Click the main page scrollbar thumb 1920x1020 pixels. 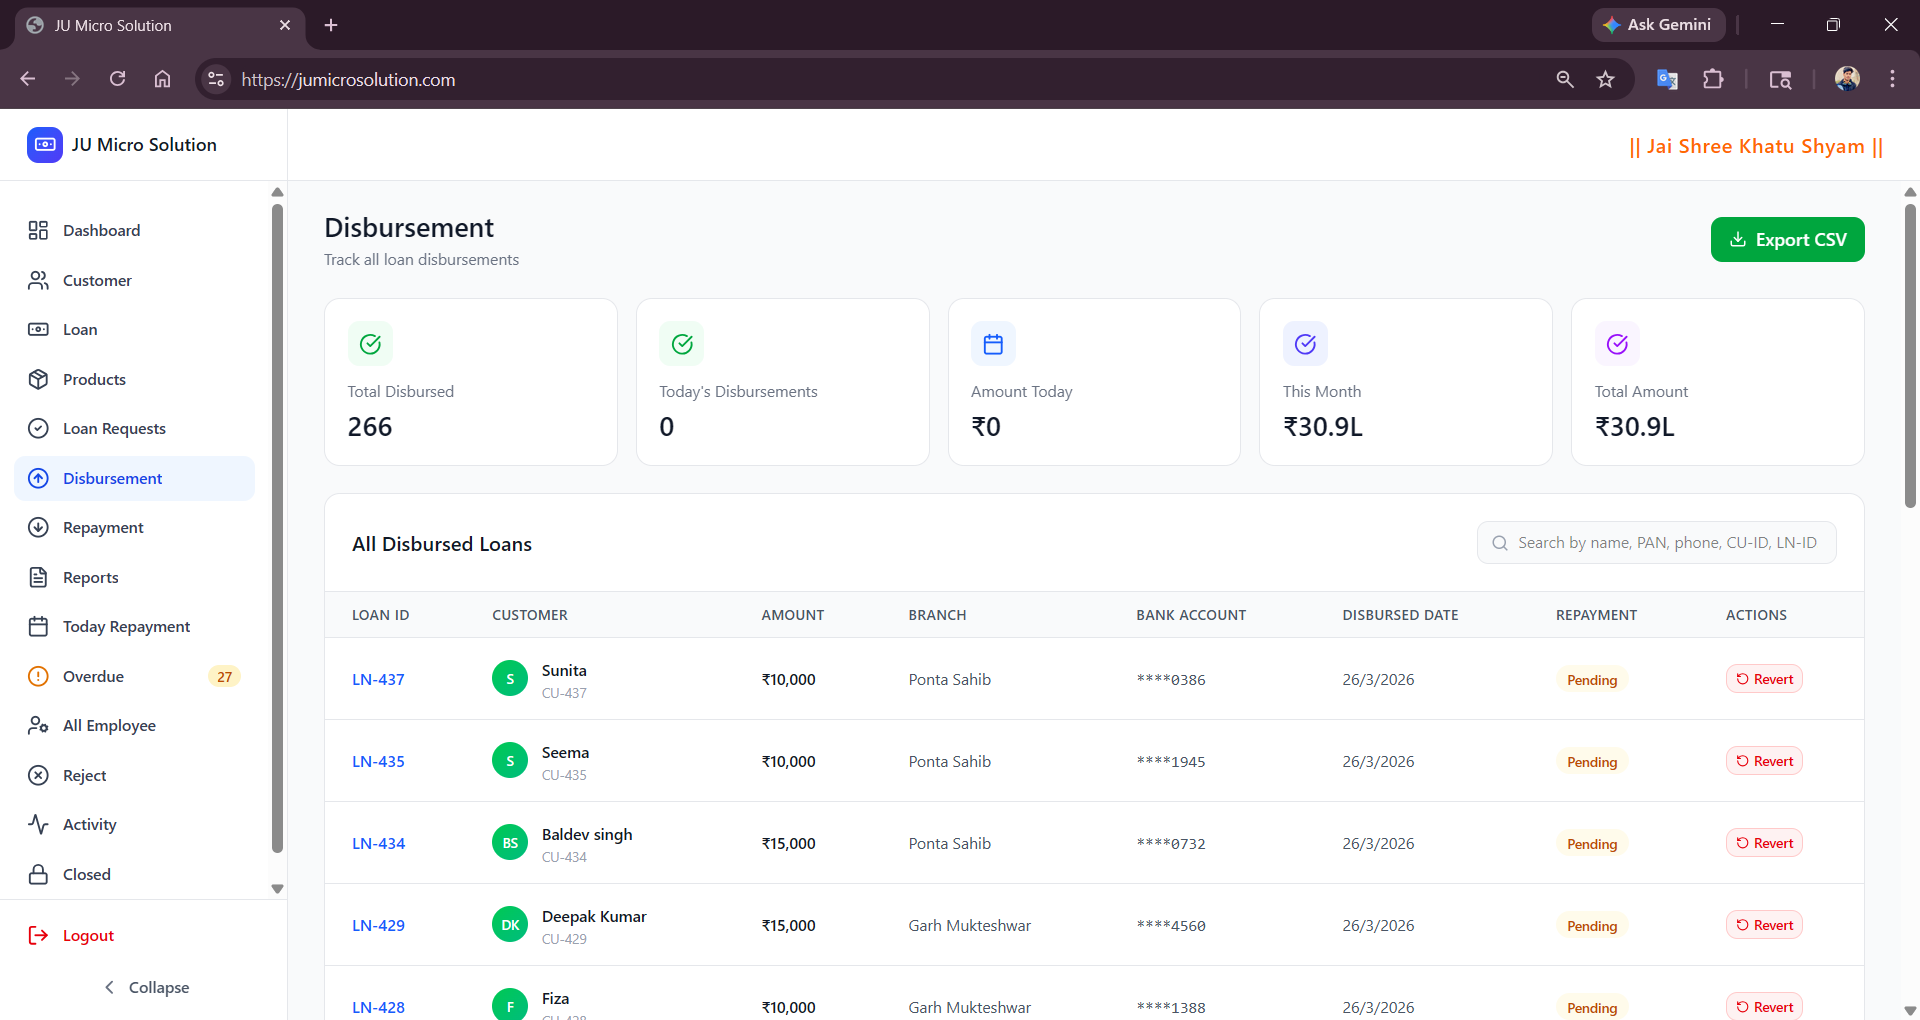click(x=1910, y=356)
